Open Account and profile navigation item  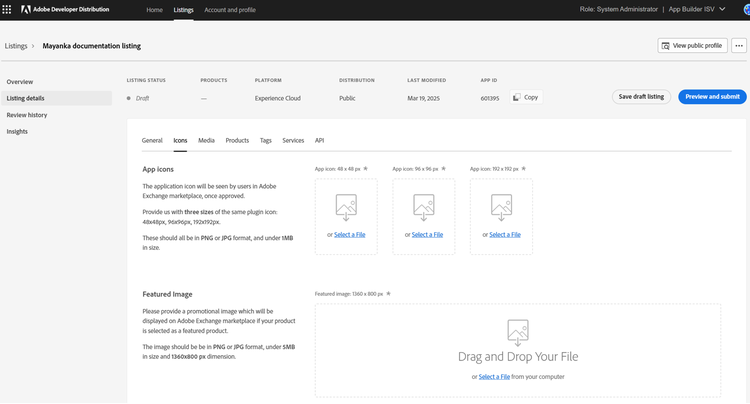(230, 10)
